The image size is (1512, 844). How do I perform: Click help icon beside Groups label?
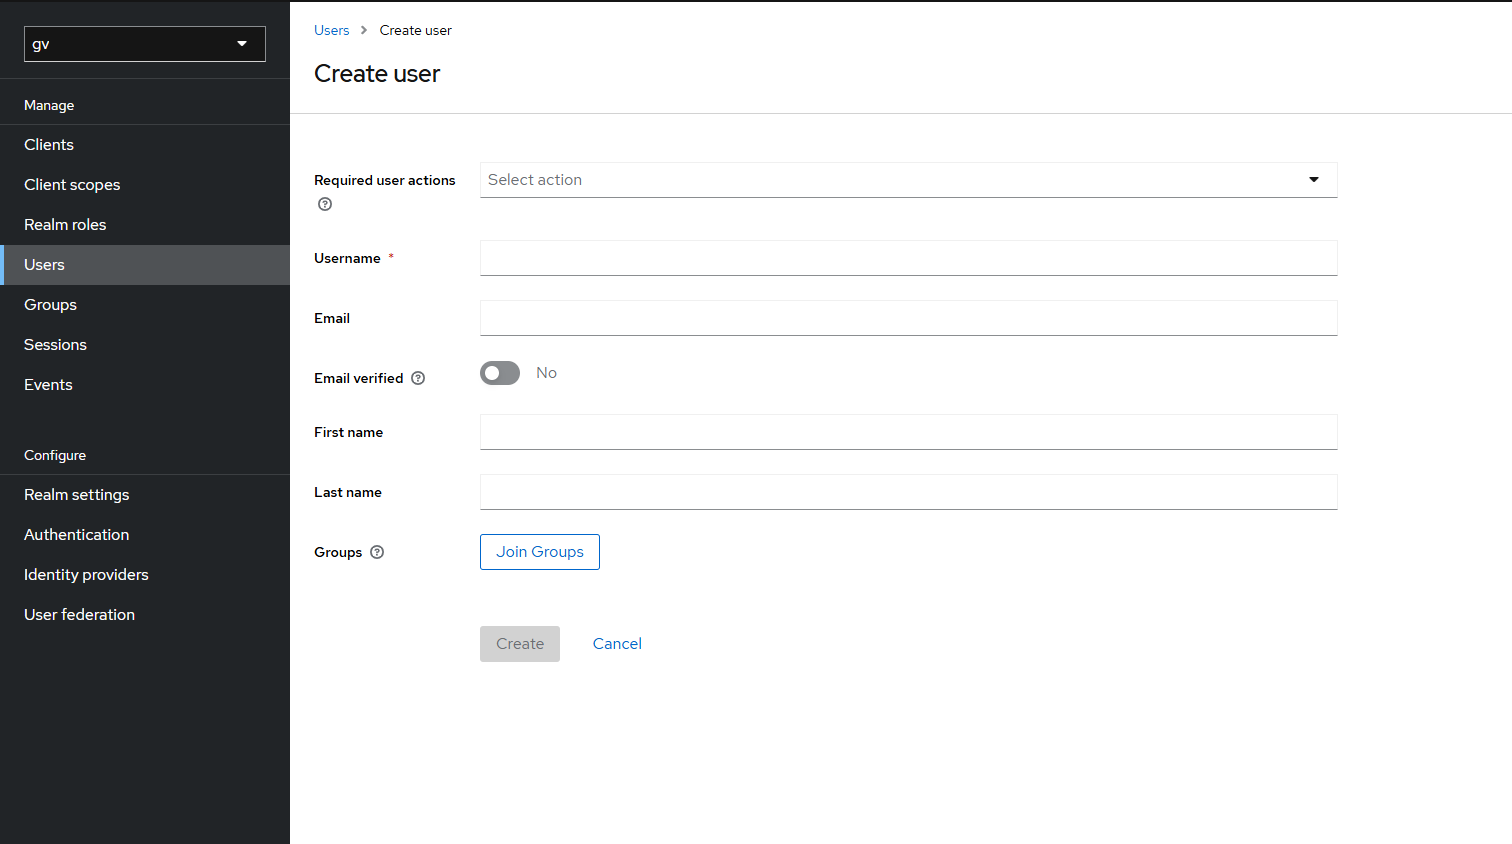(377, 552)
